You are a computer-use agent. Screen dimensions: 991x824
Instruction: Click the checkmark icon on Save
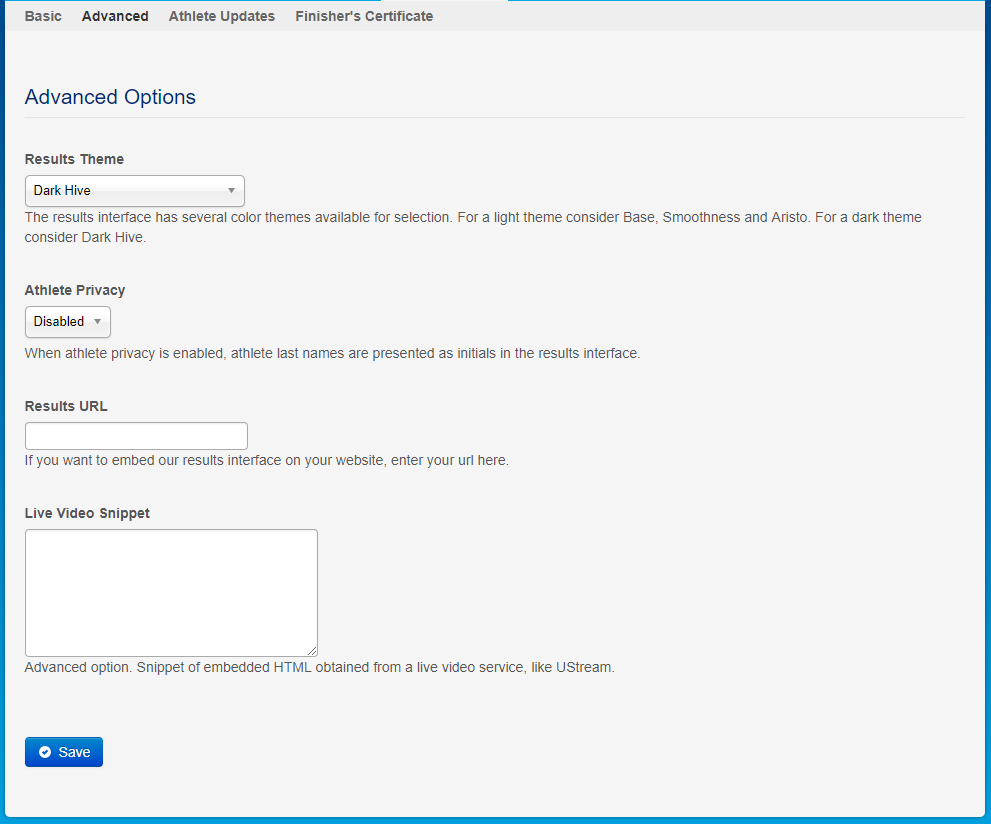(45, 752)
